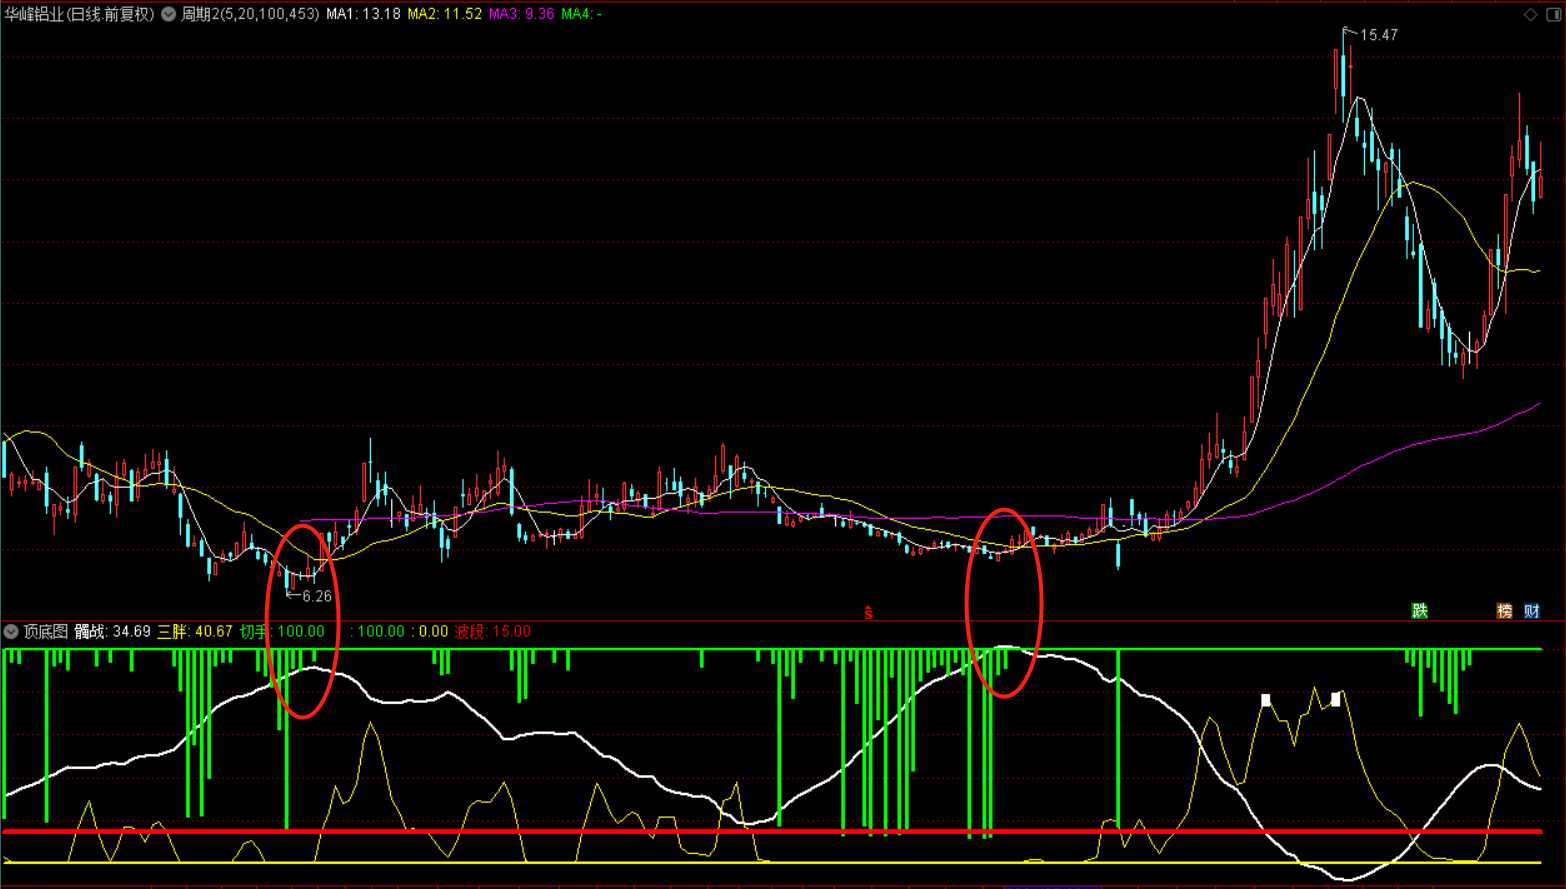This screenshot has width=1566, height=889.
Task: Click the diamond icon at top right
Action: (x=1530, y=14)
